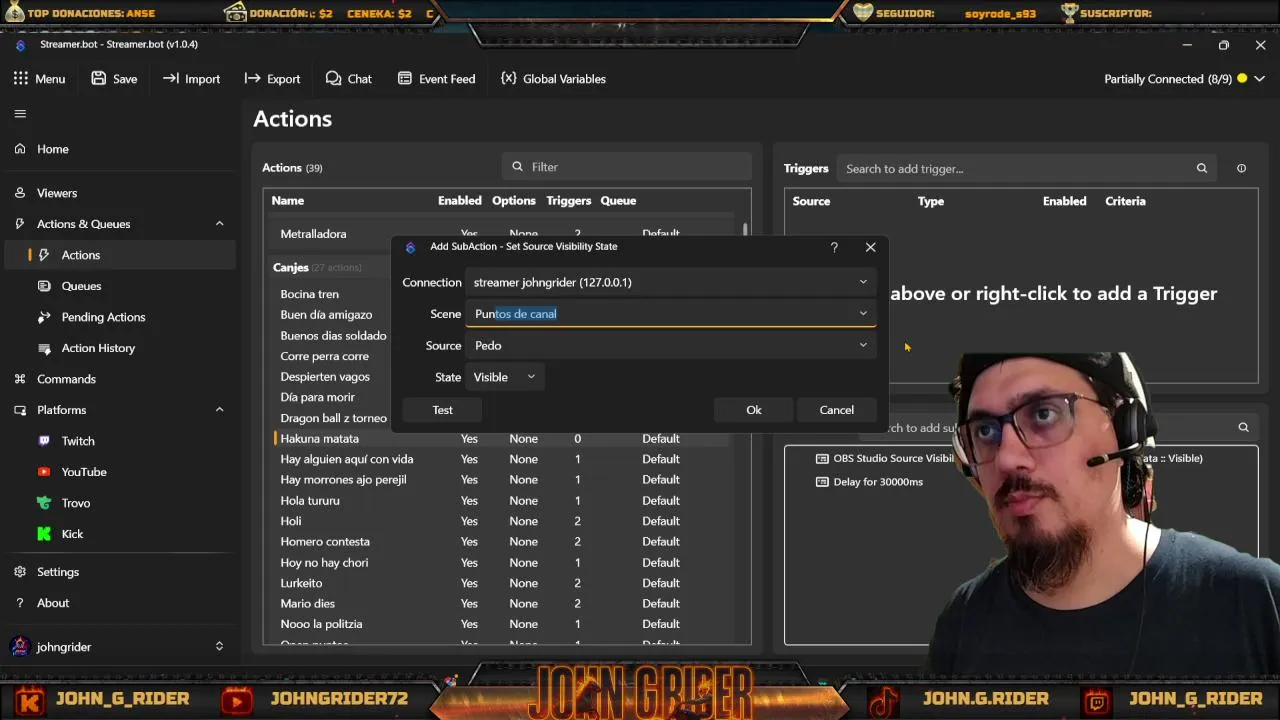
Task: Click Cancel in the SubAction dialog
Action: coord(837,410)
